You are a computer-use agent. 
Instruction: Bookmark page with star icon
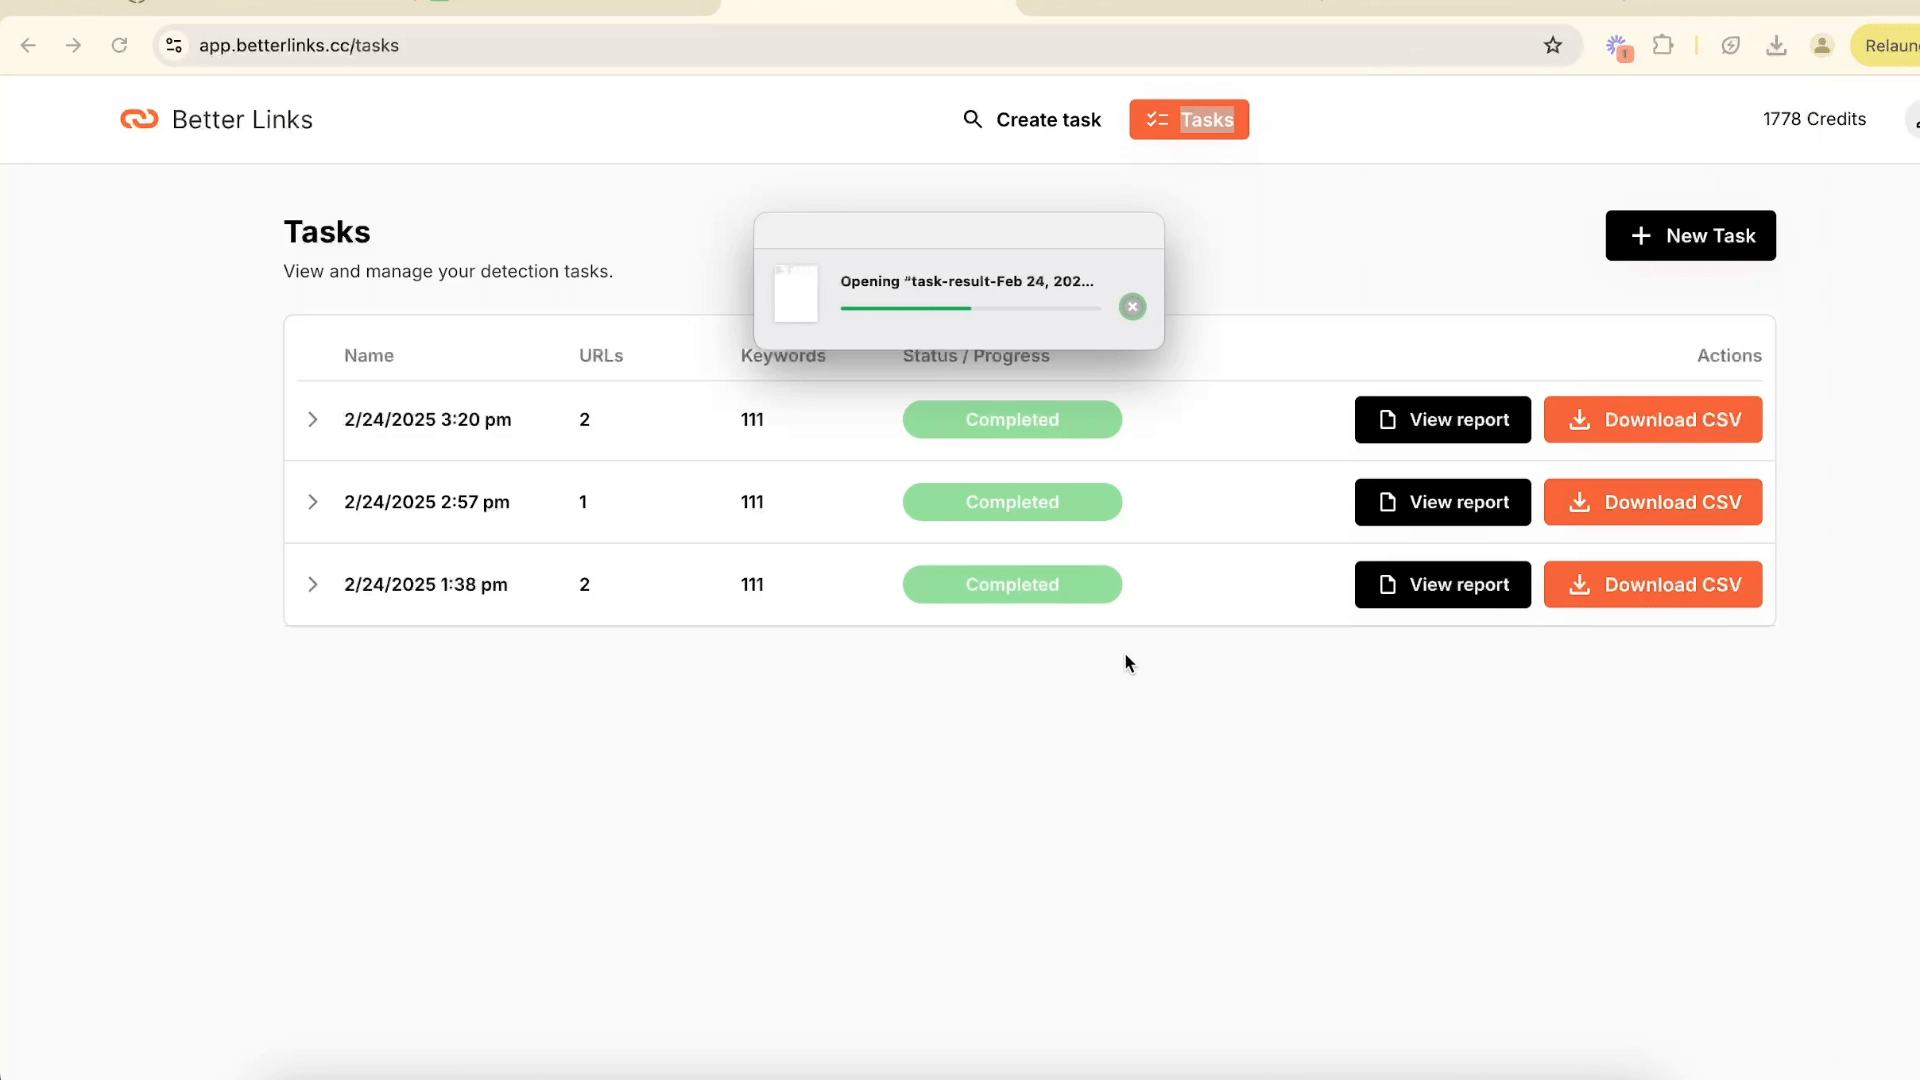coord(1552,45)
